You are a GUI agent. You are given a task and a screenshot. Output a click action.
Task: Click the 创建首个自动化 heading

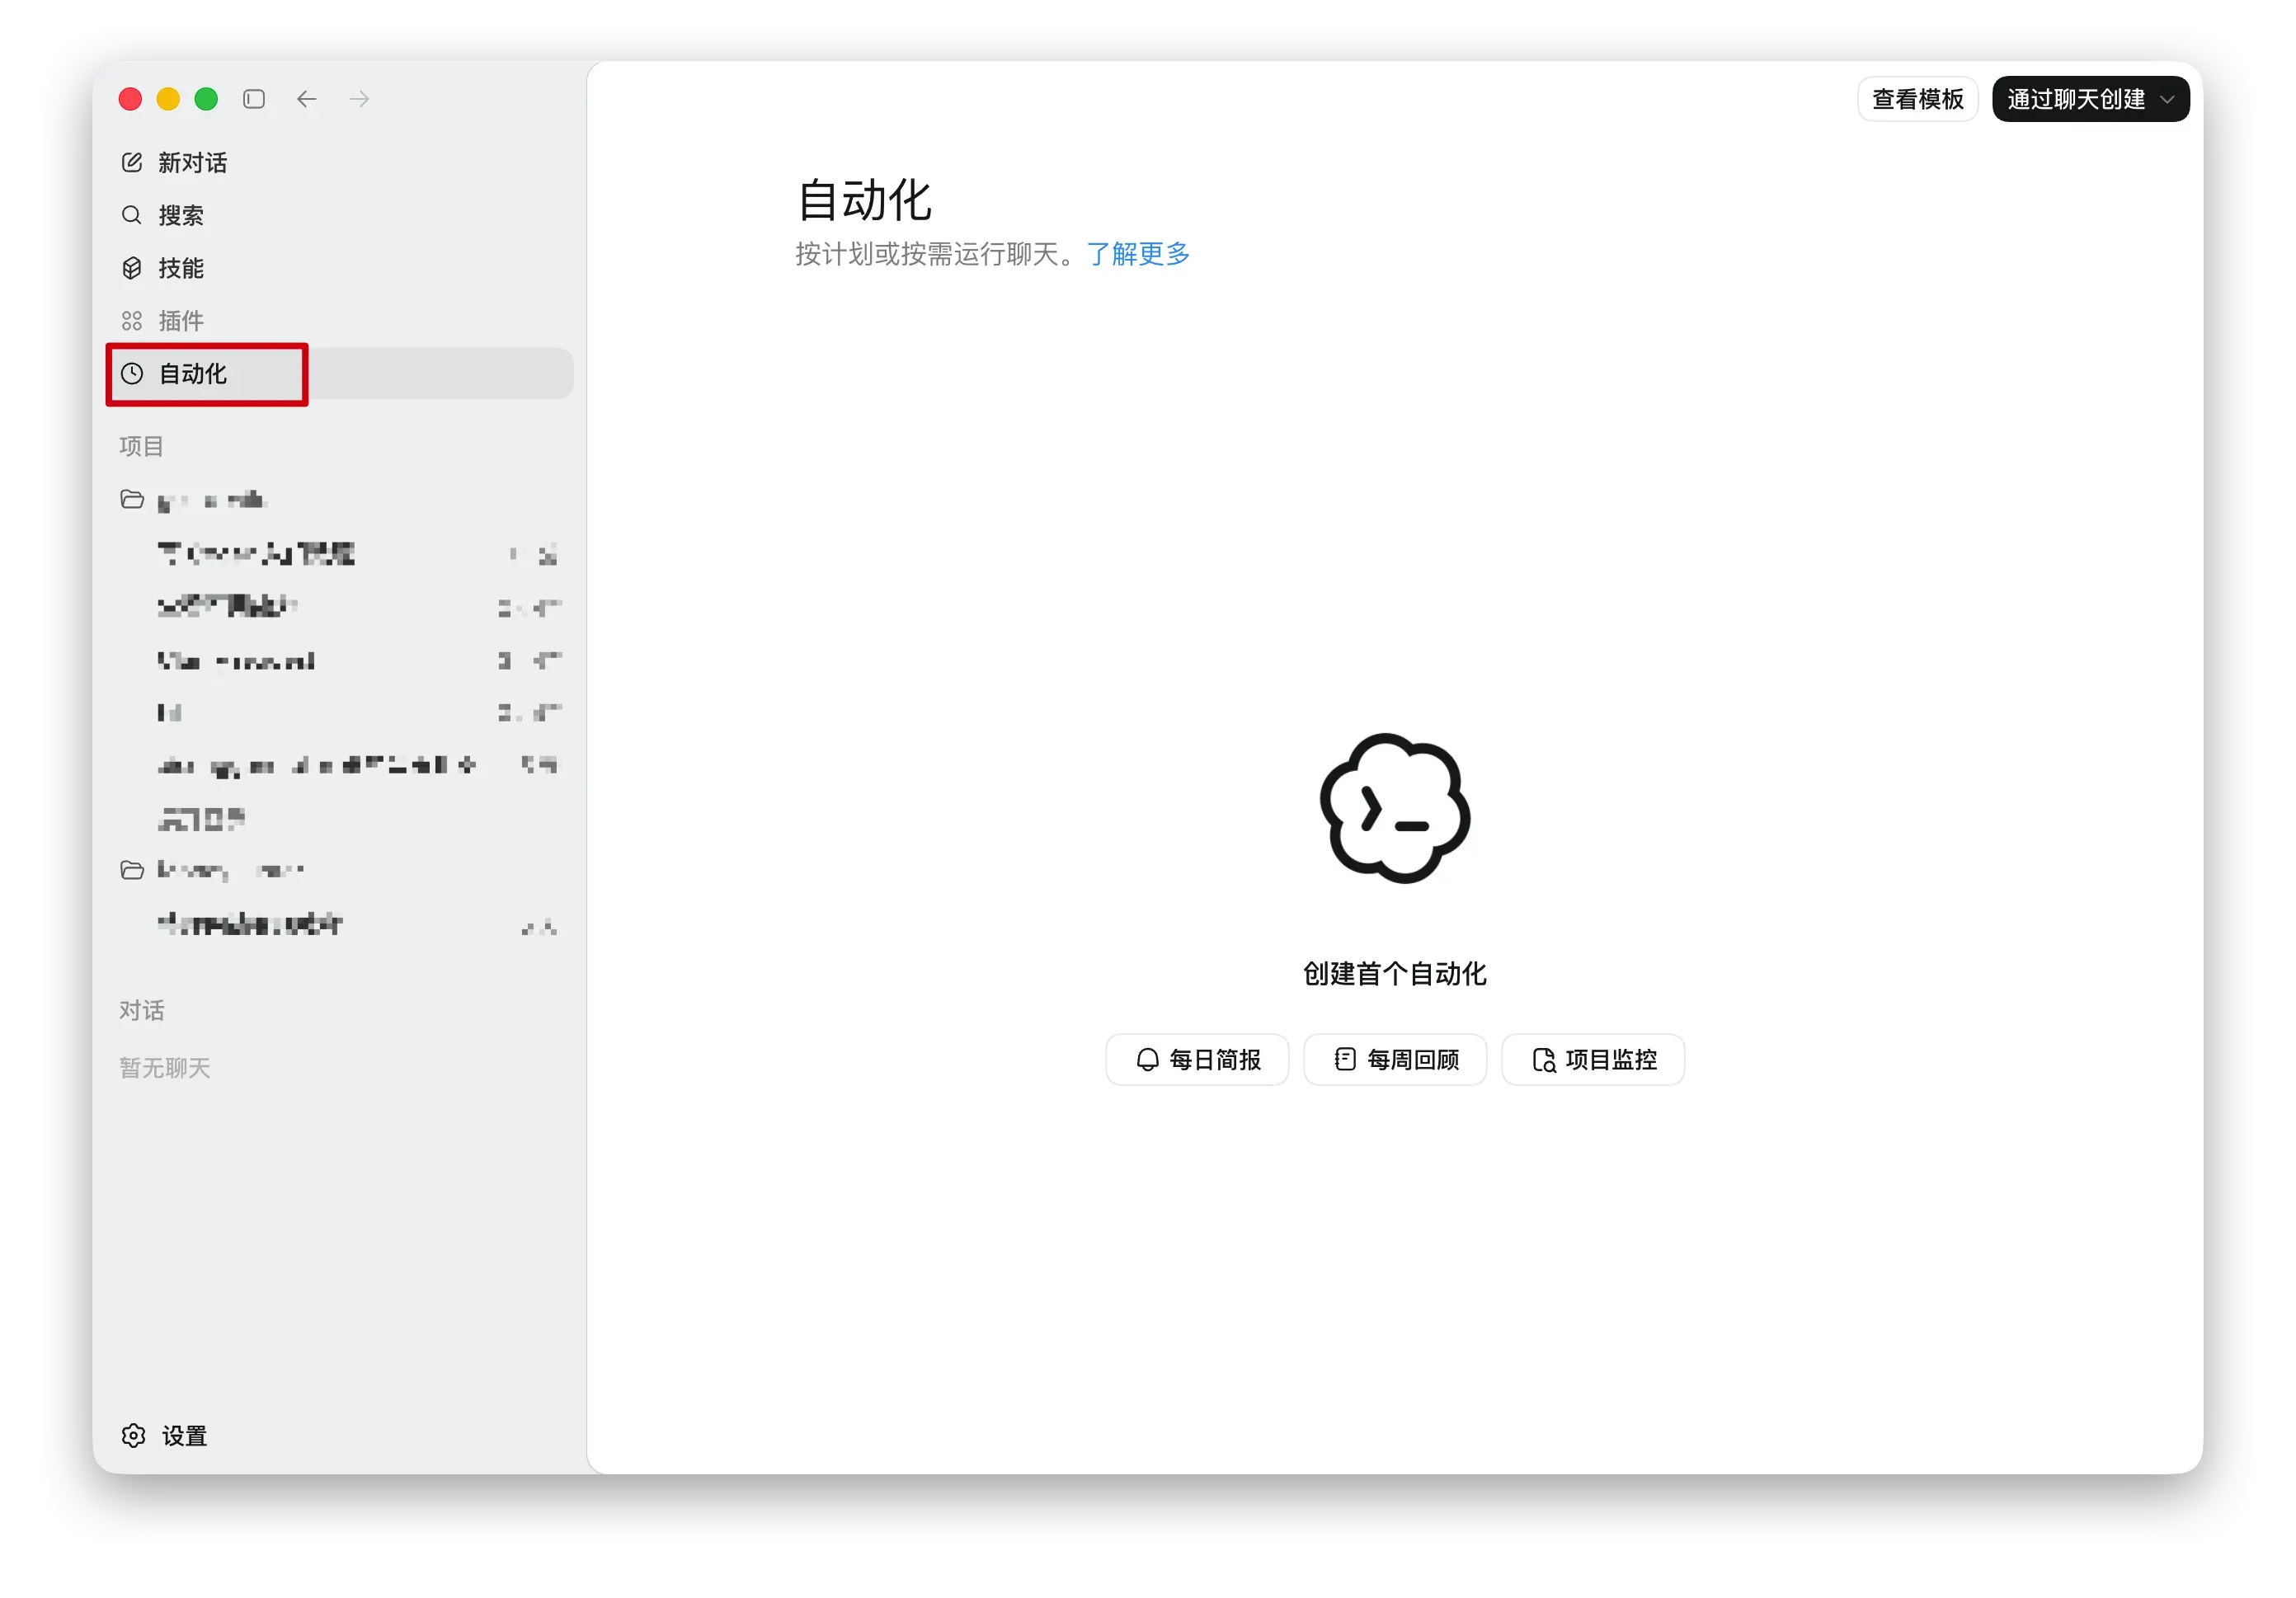pos(1395,974)
